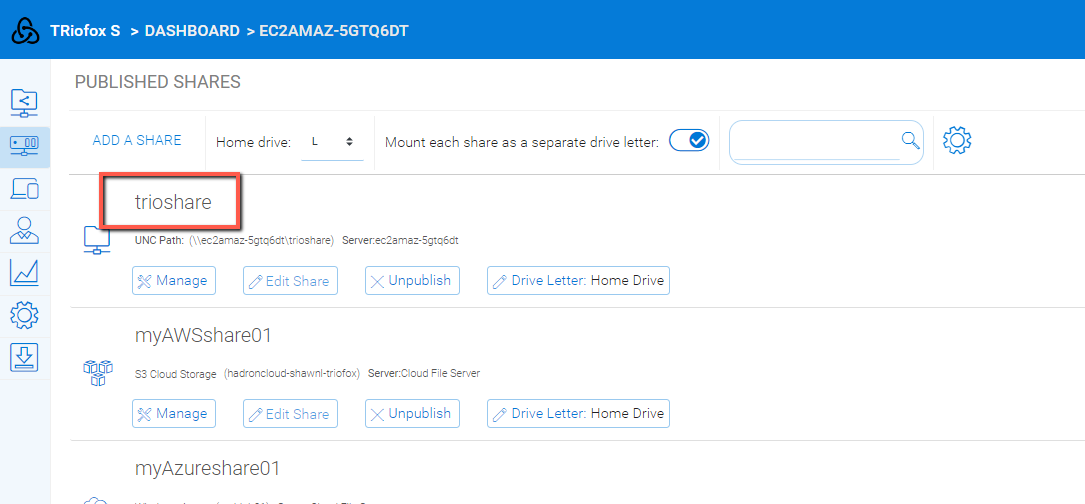The width and height of the screenshot is (1085, 504).
Task: Manage the trioshare share
Action: click(174, 280)
